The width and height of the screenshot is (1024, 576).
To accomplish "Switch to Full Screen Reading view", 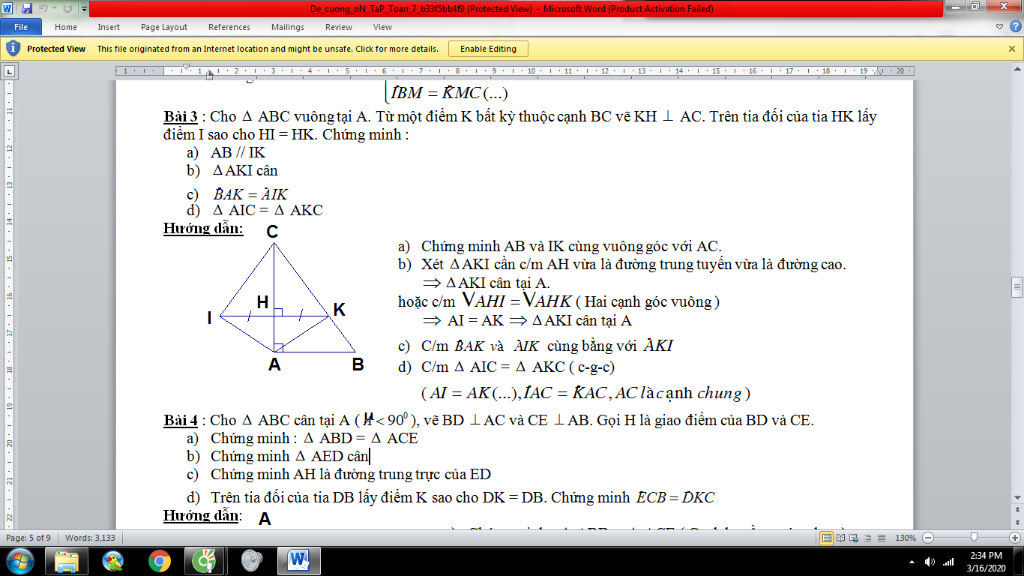I will [x=840, y=538].
